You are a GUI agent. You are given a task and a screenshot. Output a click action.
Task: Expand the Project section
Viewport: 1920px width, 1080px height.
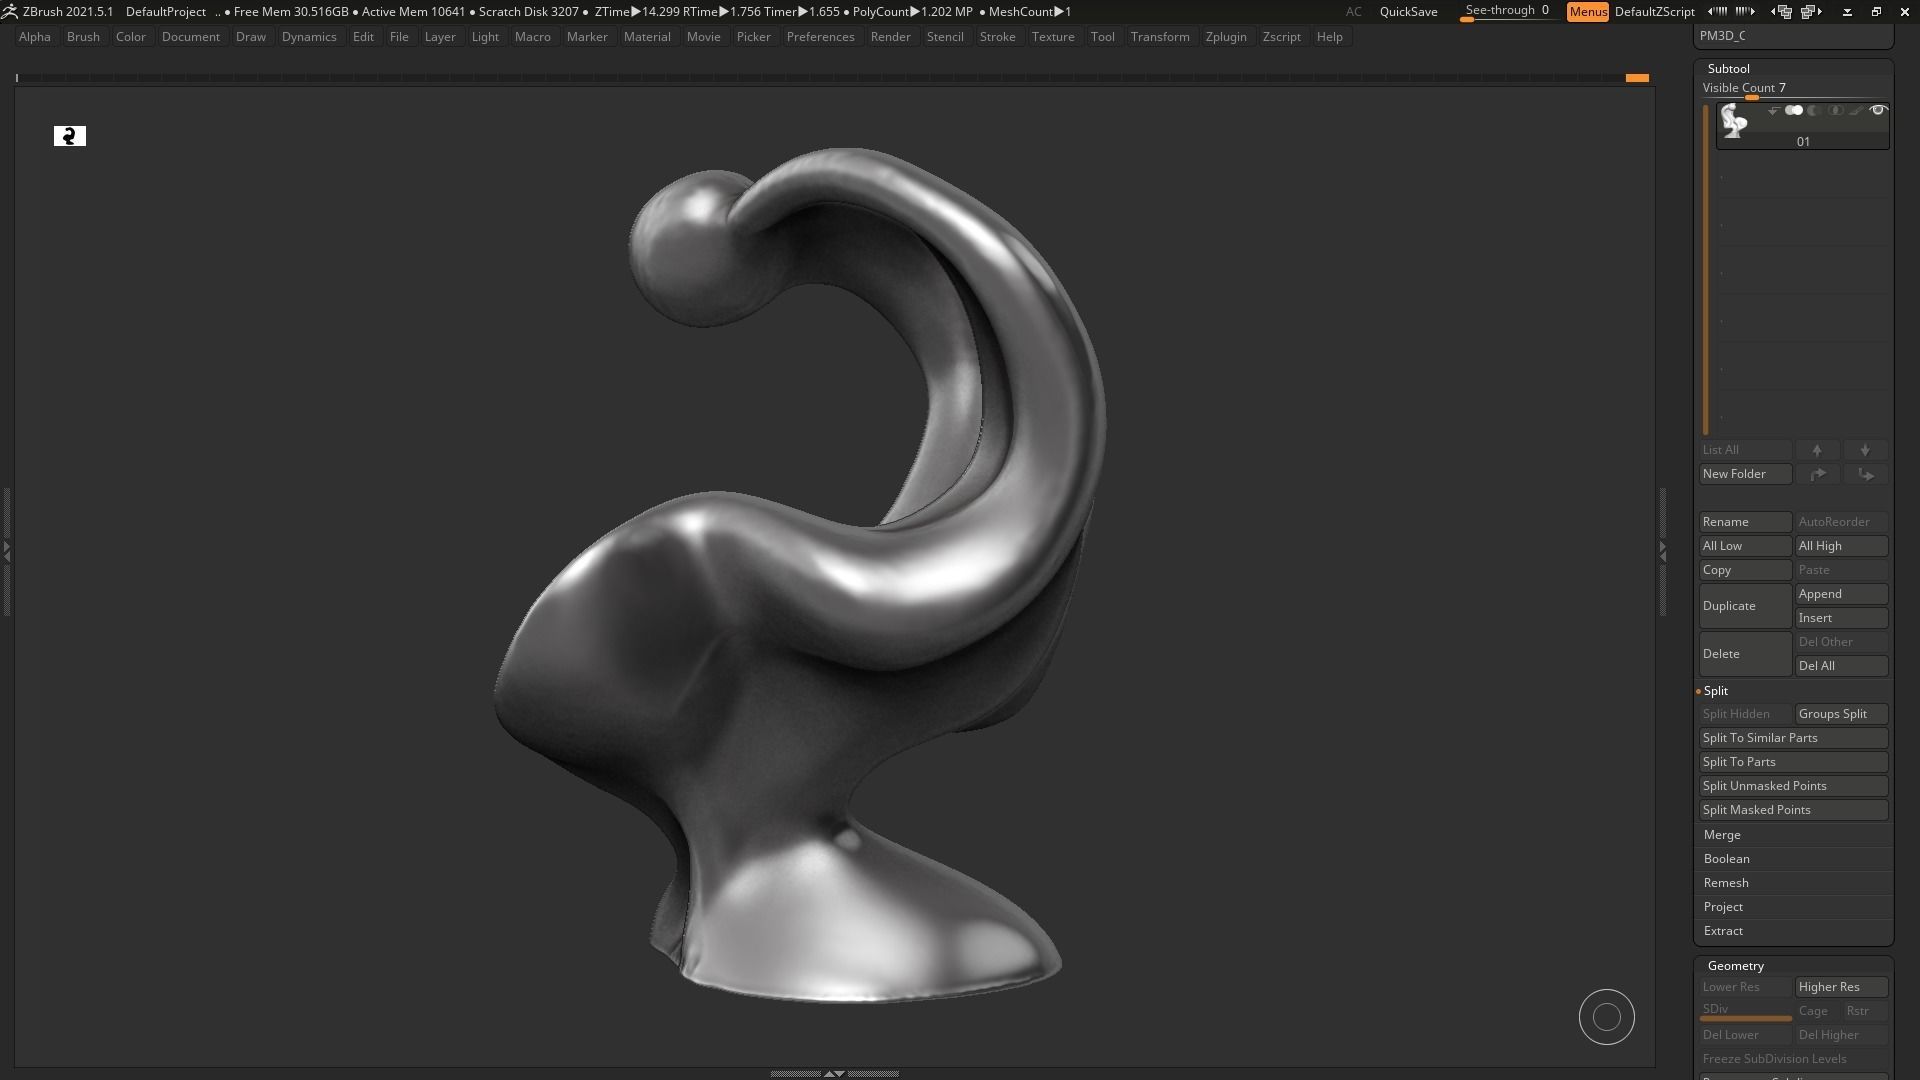tap(1723, 907)
